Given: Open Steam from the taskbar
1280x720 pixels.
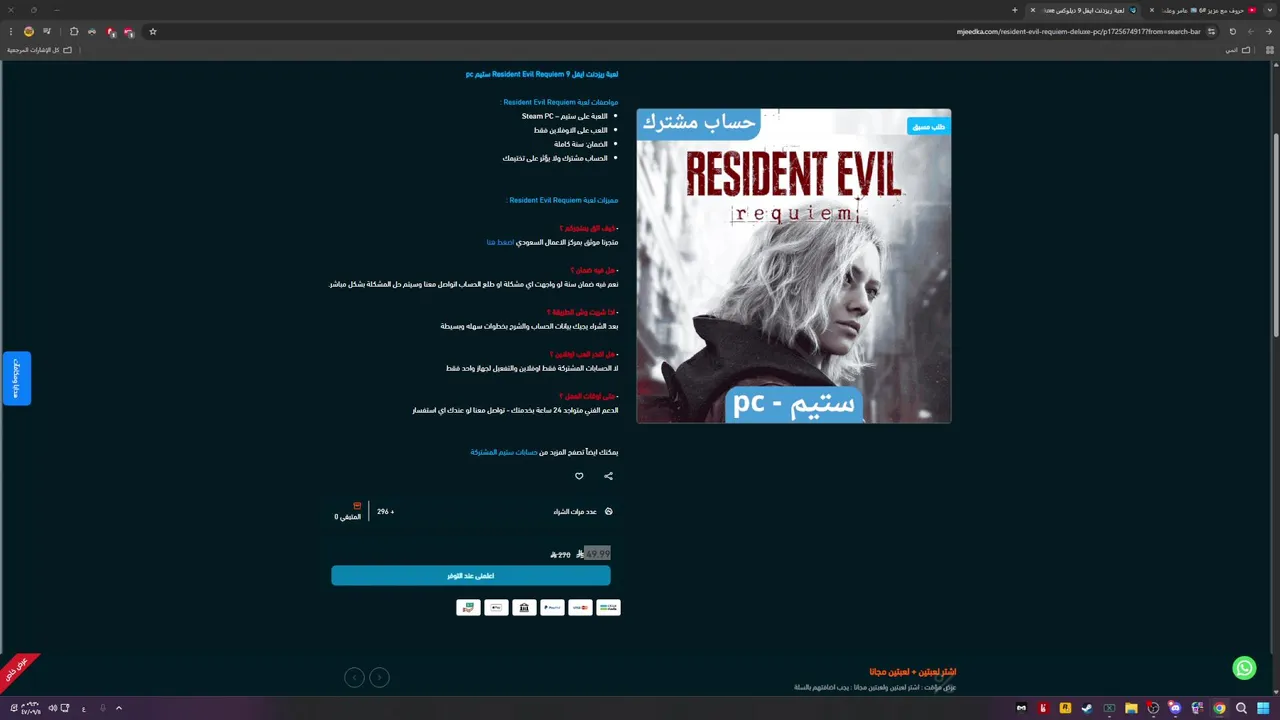Looking at the screenshot, I should tap(1087, 708).
